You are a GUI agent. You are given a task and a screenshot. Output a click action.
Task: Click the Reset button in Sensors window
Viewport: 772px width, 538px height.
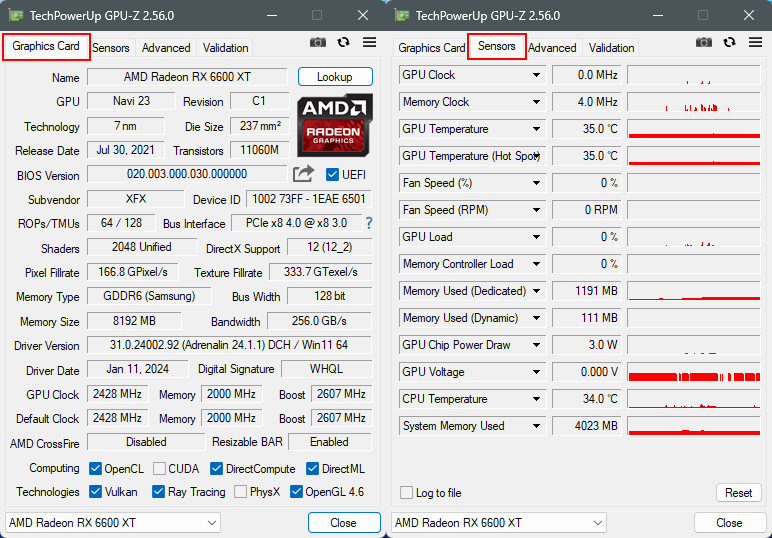(739, 493)
